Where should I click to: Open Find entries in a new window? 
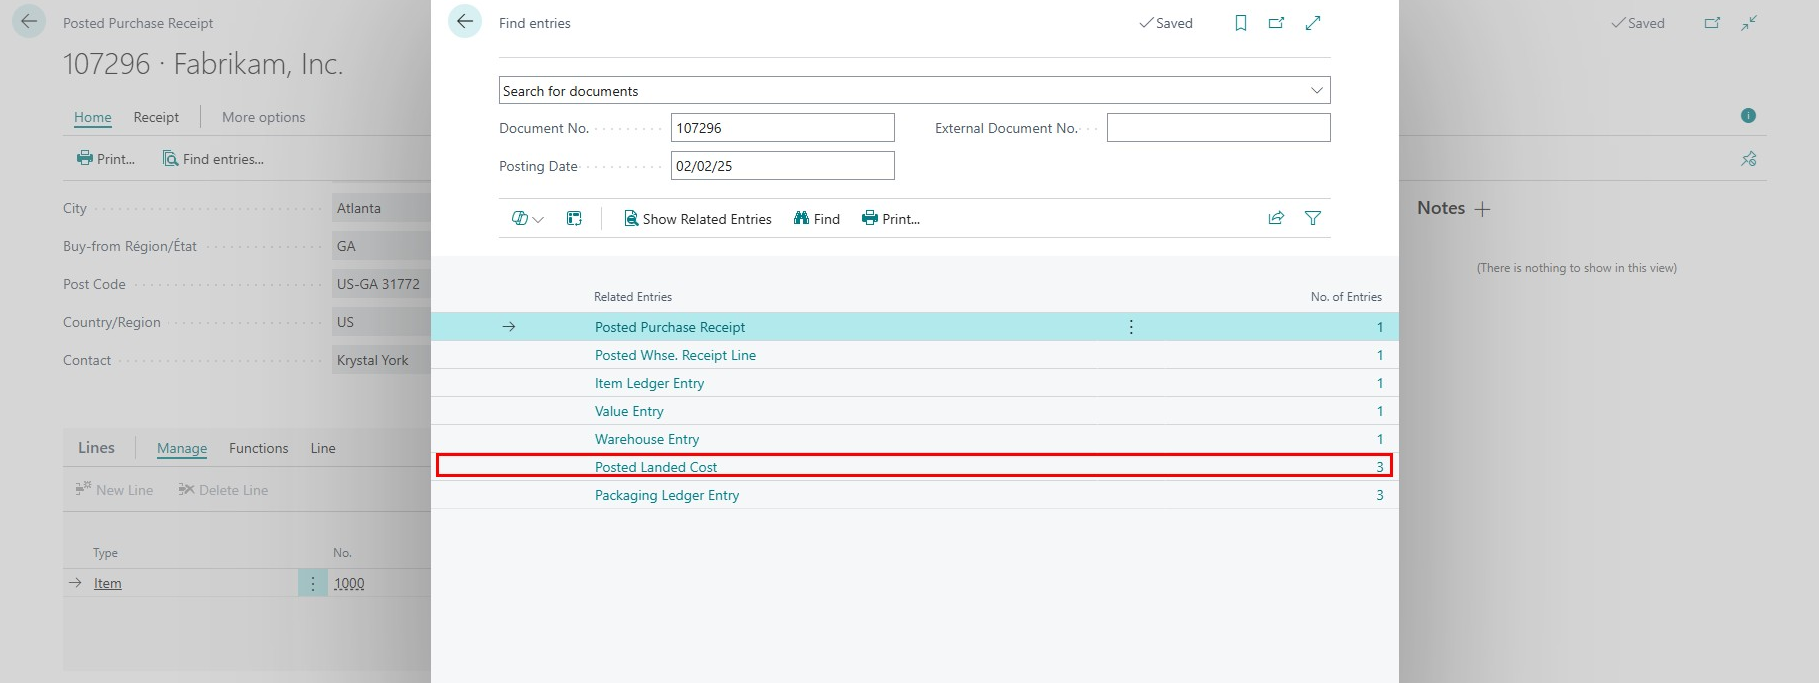pyautogui.click(x=1276, y=23)
